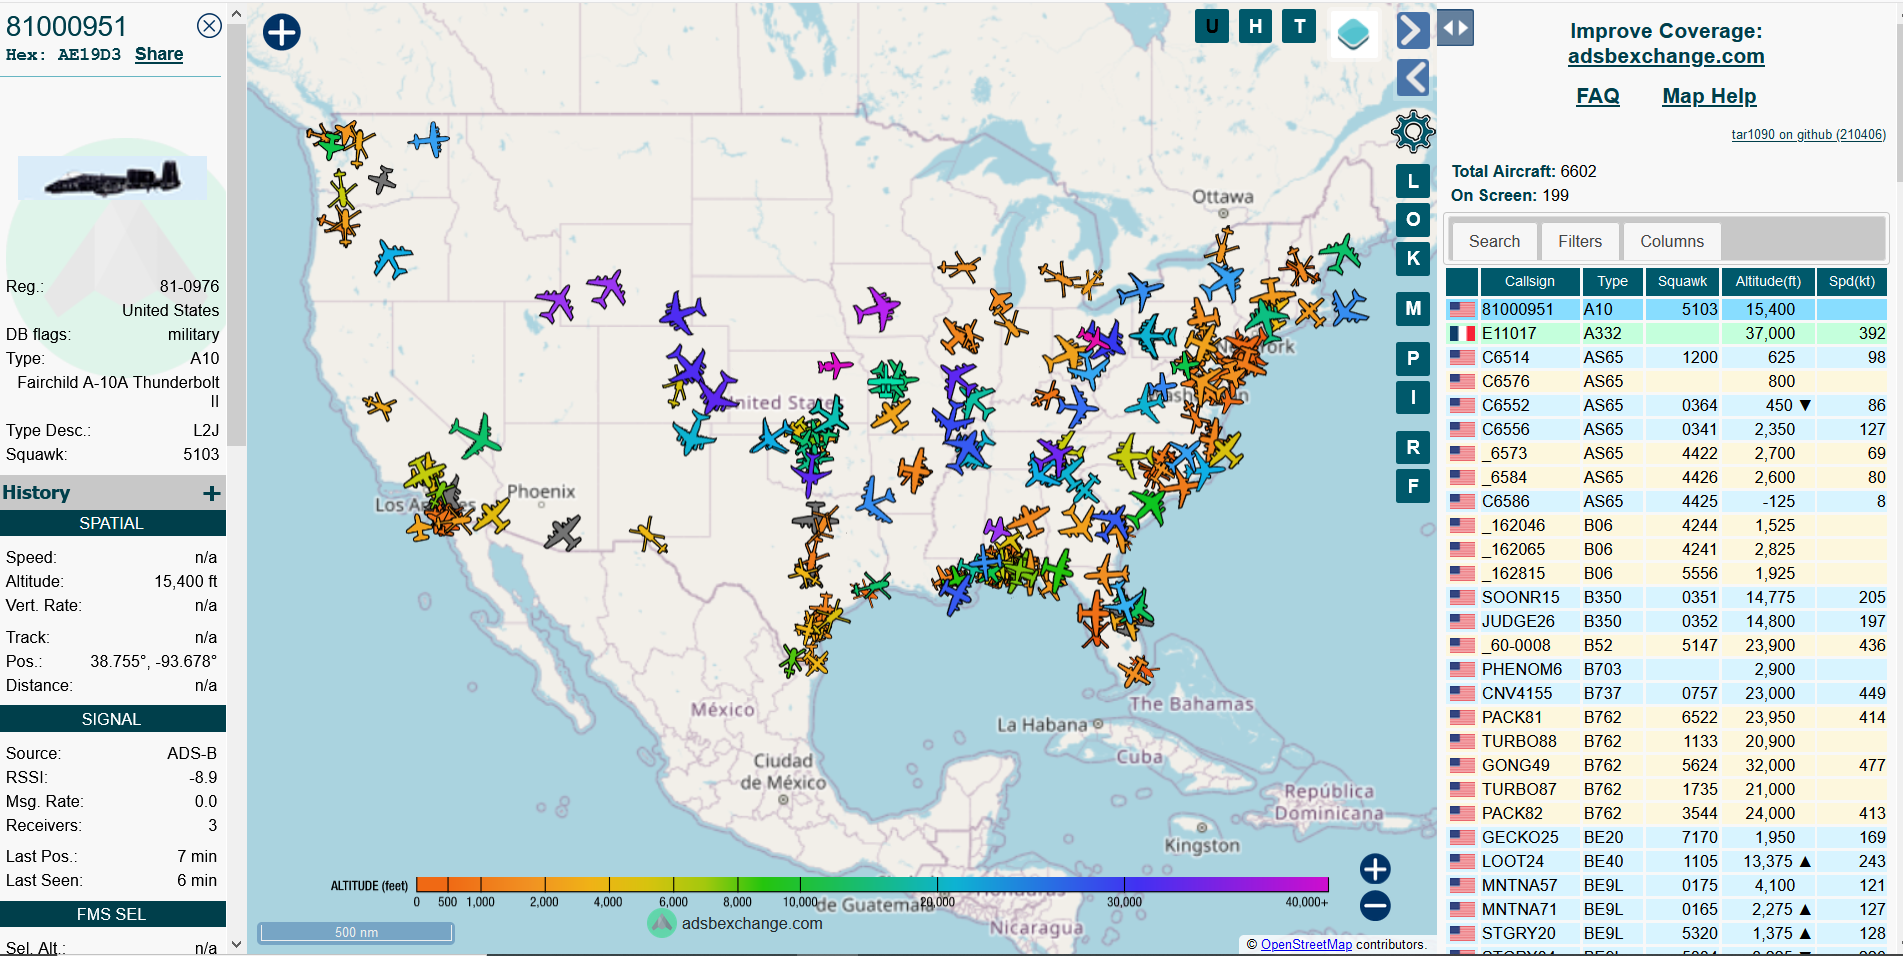Toggle the F map option button
This screenshot has height=956, width=1903.
(1413, 486)
